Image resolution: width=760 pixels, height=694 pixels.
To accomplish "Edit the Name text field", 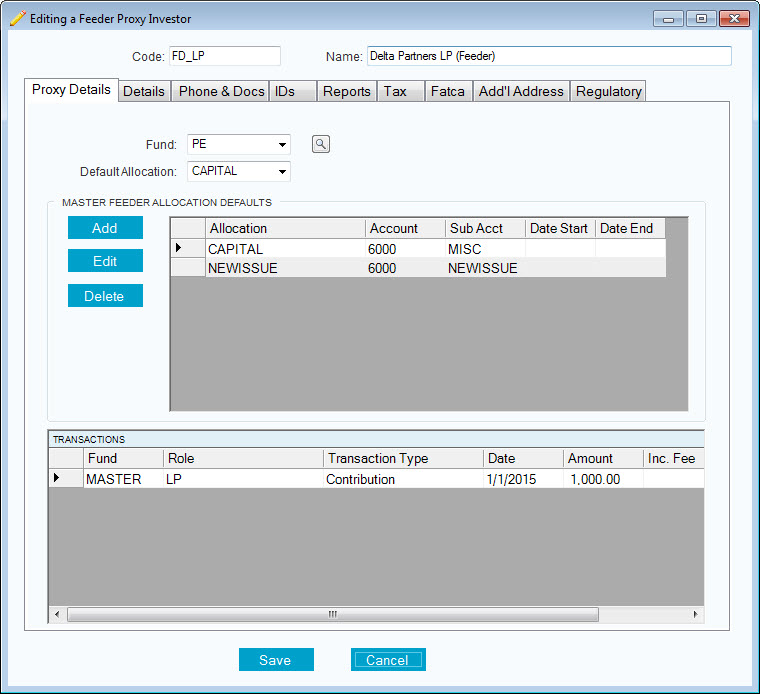I will click(549, 56).
